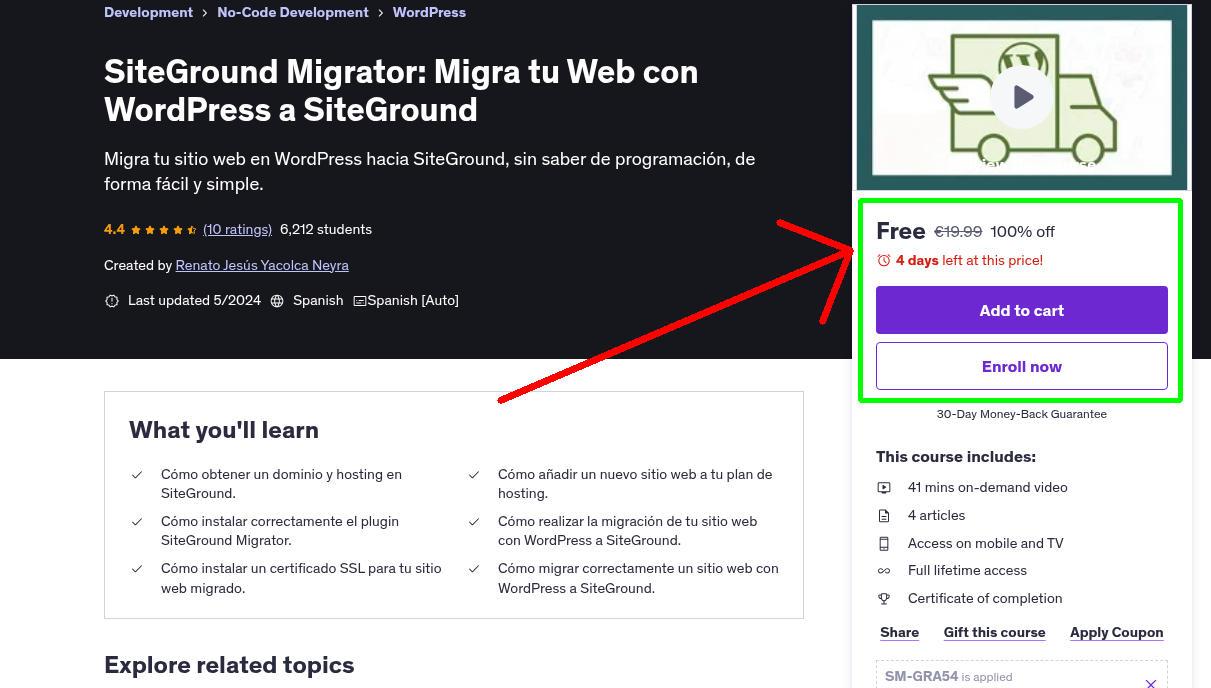Click the checkmark beside 'Cómo instalar un certificado SSL'
Screen dimensions: 1211x688
(x=137, y=569)
